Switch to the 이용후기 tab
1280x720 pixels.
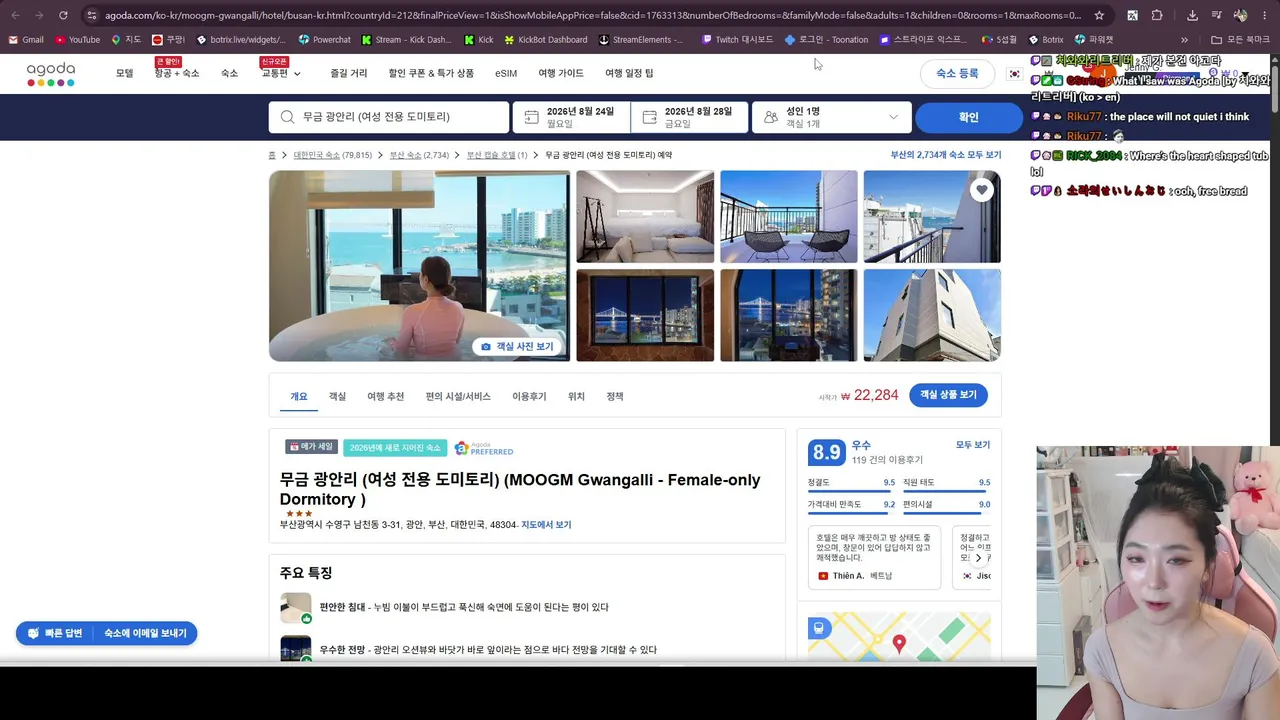(529, 397)
